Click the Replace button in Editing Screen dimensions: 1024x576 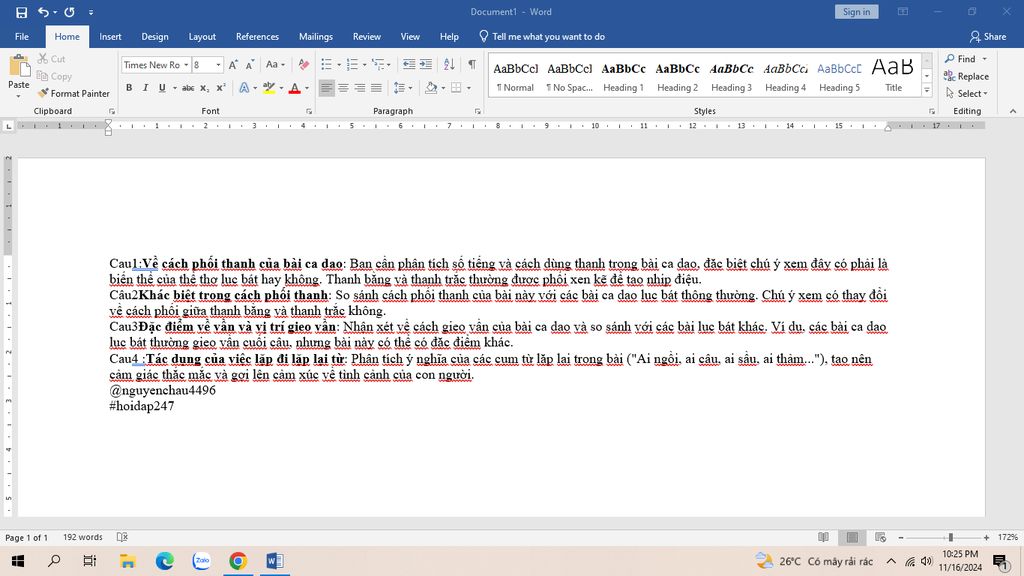[966, 76]
